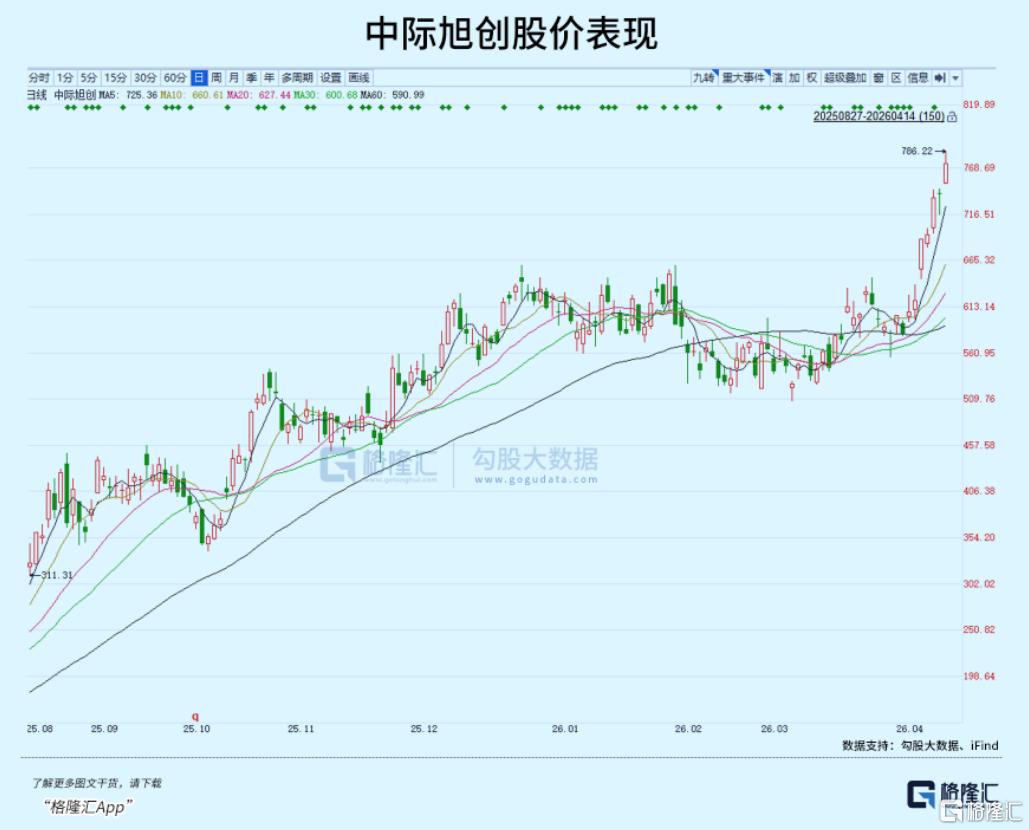
Task: Toggle the 九转 indicator
Action: click(704, 77)
